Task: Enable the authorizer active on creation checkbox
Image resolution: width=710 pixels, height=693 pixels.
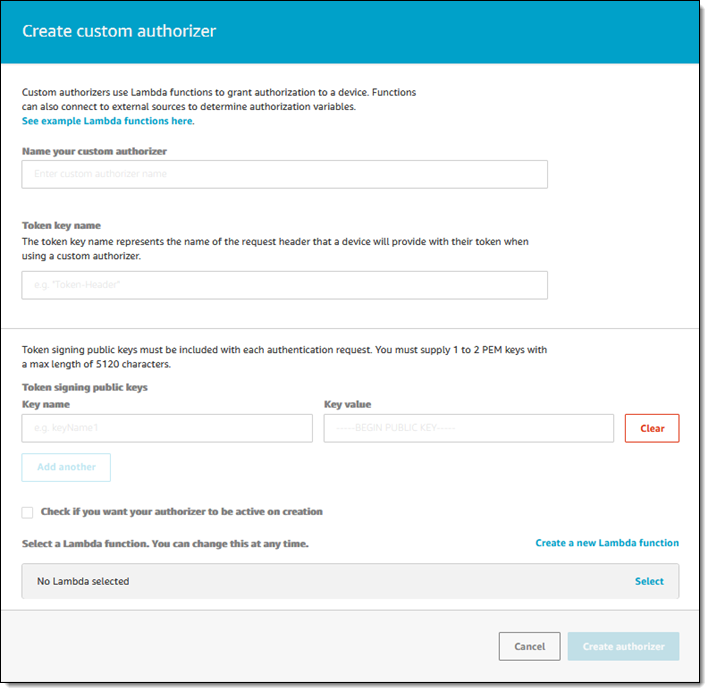Action: pos(28,512)
